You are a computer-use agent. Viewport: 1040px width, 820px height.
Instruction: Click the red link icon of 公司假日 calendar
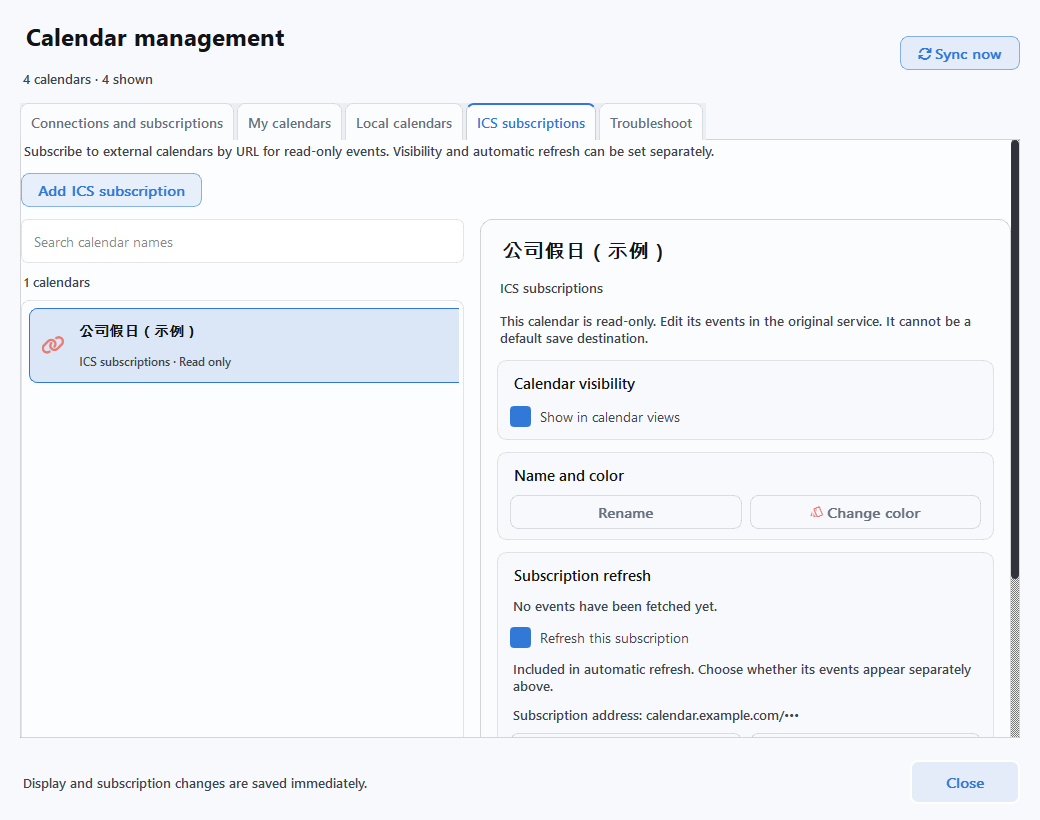53,345
